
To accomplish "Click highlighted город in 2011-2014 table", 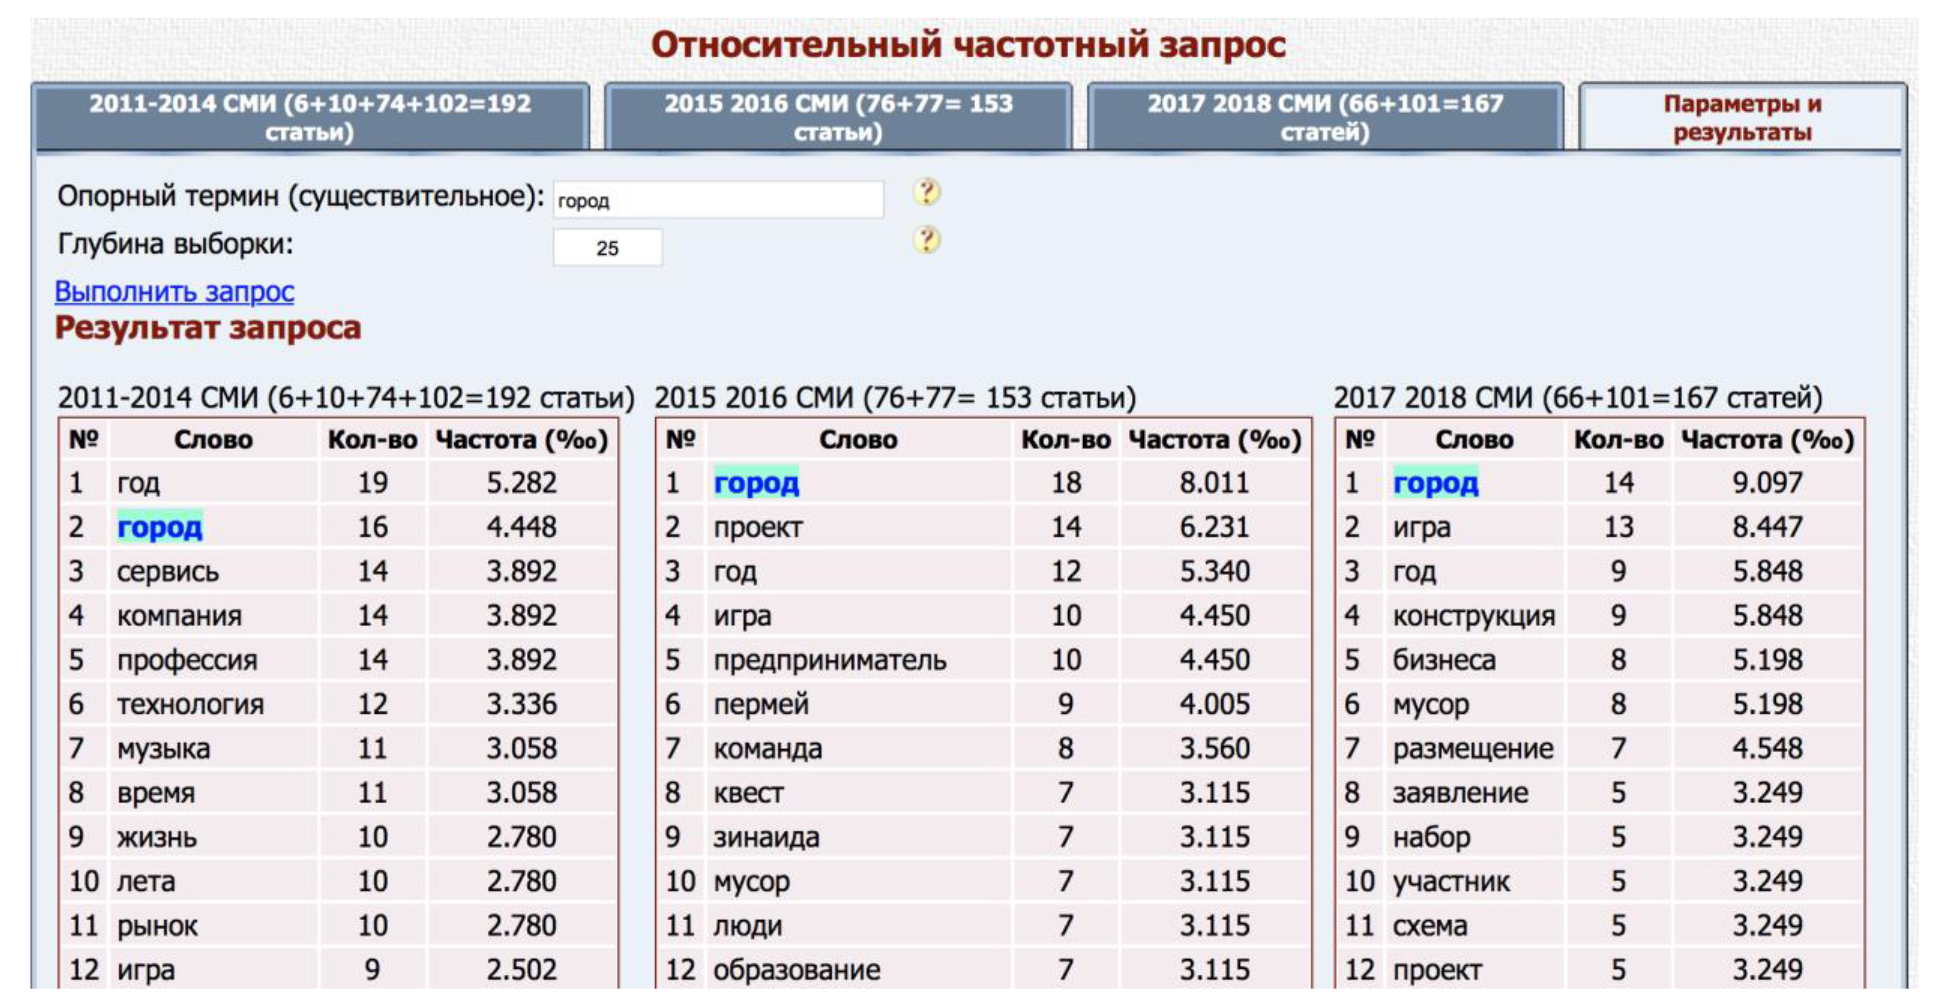I will point(159,527).
